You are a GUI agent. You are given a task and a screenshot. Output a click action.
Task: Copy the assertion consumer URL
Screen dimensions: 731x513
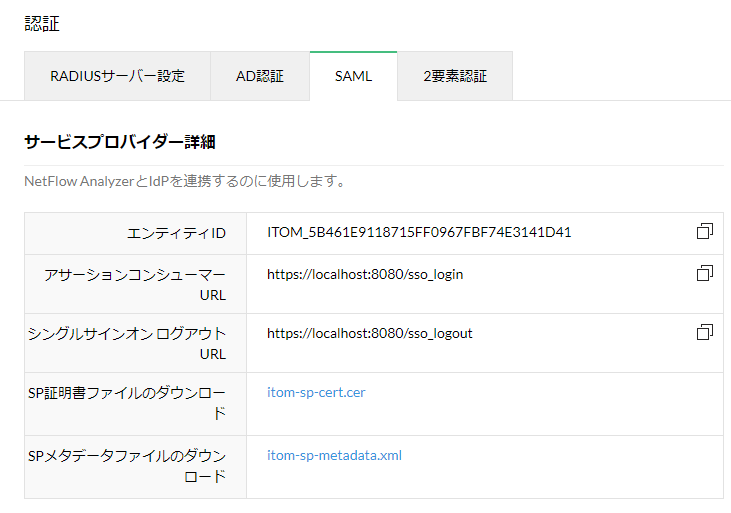(705, 273)
